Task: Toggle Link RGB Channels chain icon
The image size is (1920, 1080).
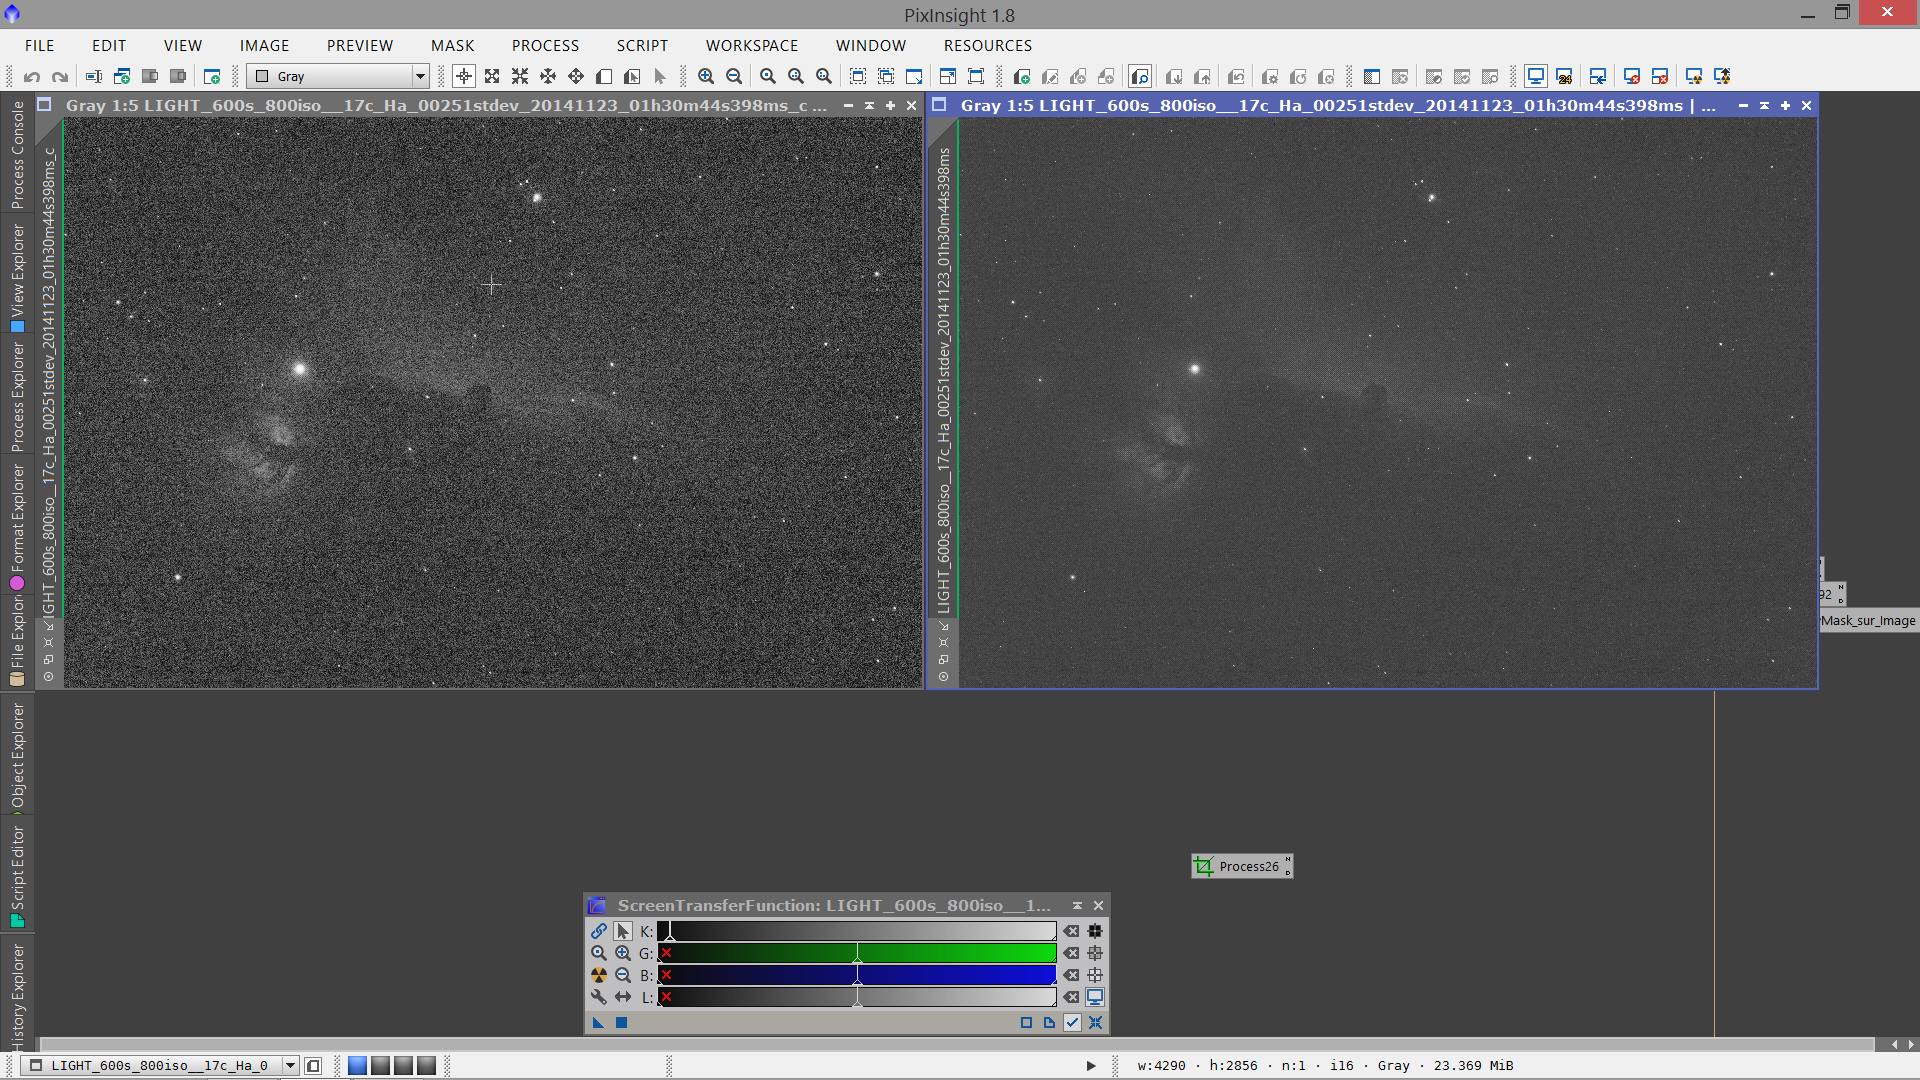Action: [x=598, y=931]
